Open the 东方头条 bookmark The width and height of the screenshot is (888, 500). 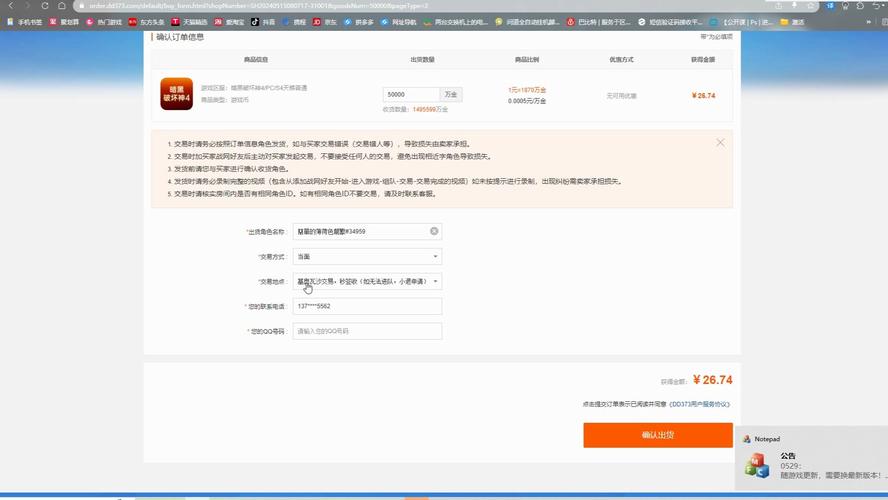coord(146,22)
